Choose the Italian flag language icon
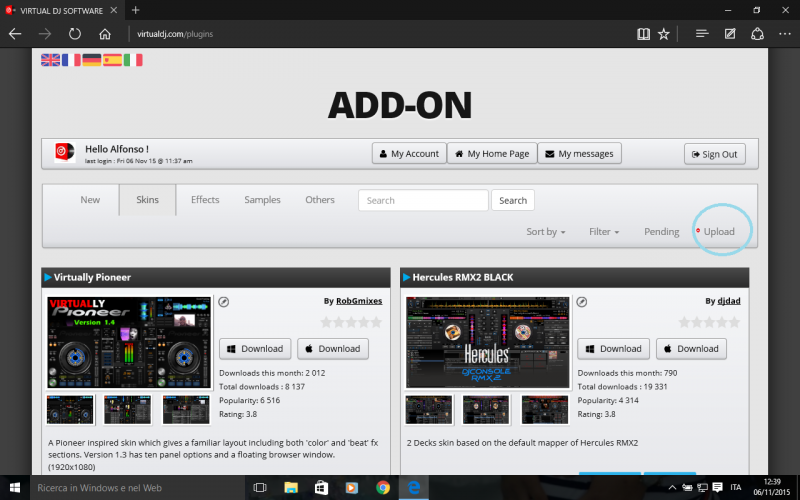The width and height of the screenshot is (800, 500). [x=133, y=60]
